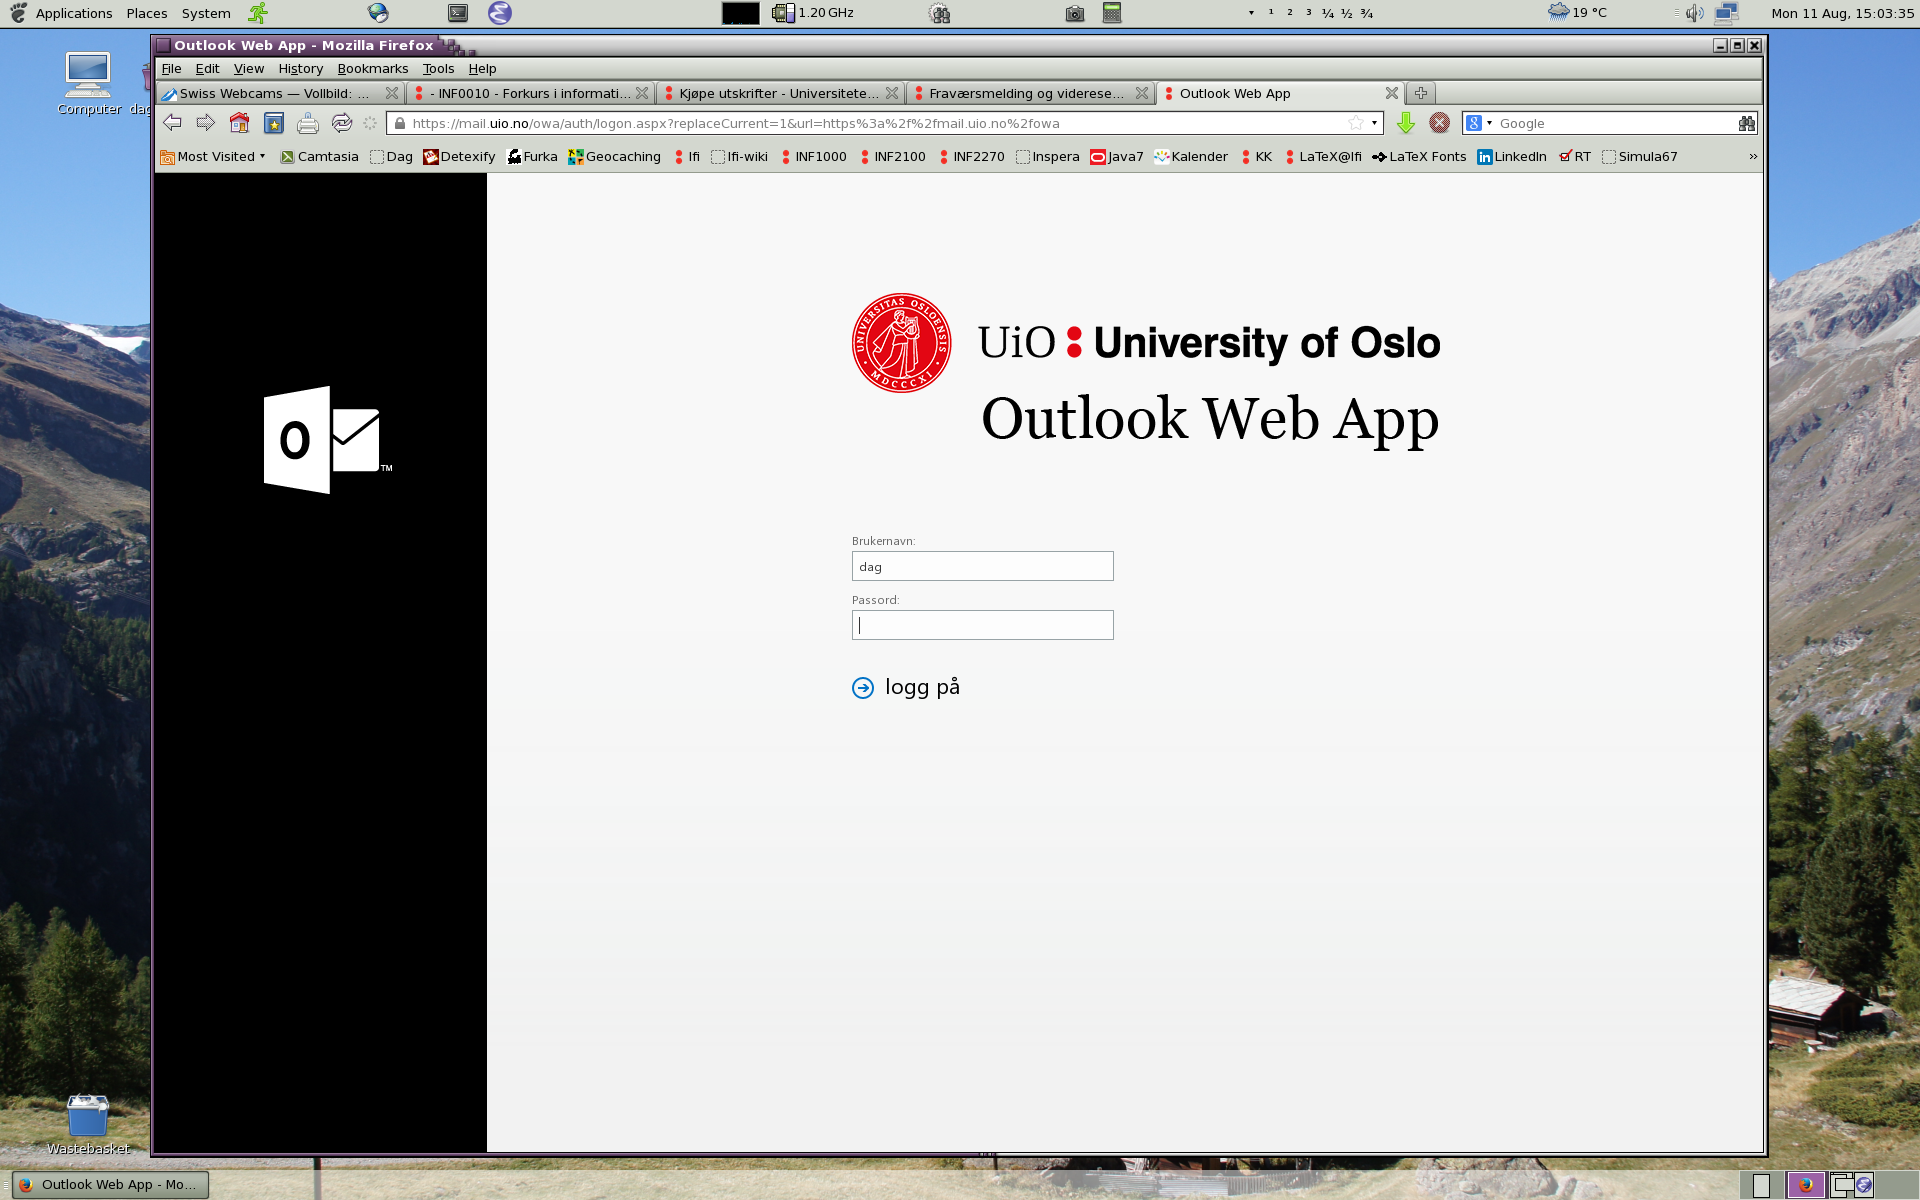Viewport: 1920px width, 1200px height.
Task: Click the Brukernavn username input field
Action: point(981,565)
